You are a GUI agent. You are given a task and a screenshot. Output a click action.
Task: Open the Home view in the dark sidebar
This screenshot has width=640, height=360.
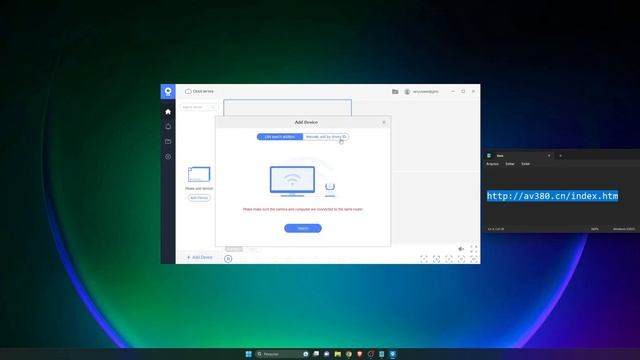[168, 111]
